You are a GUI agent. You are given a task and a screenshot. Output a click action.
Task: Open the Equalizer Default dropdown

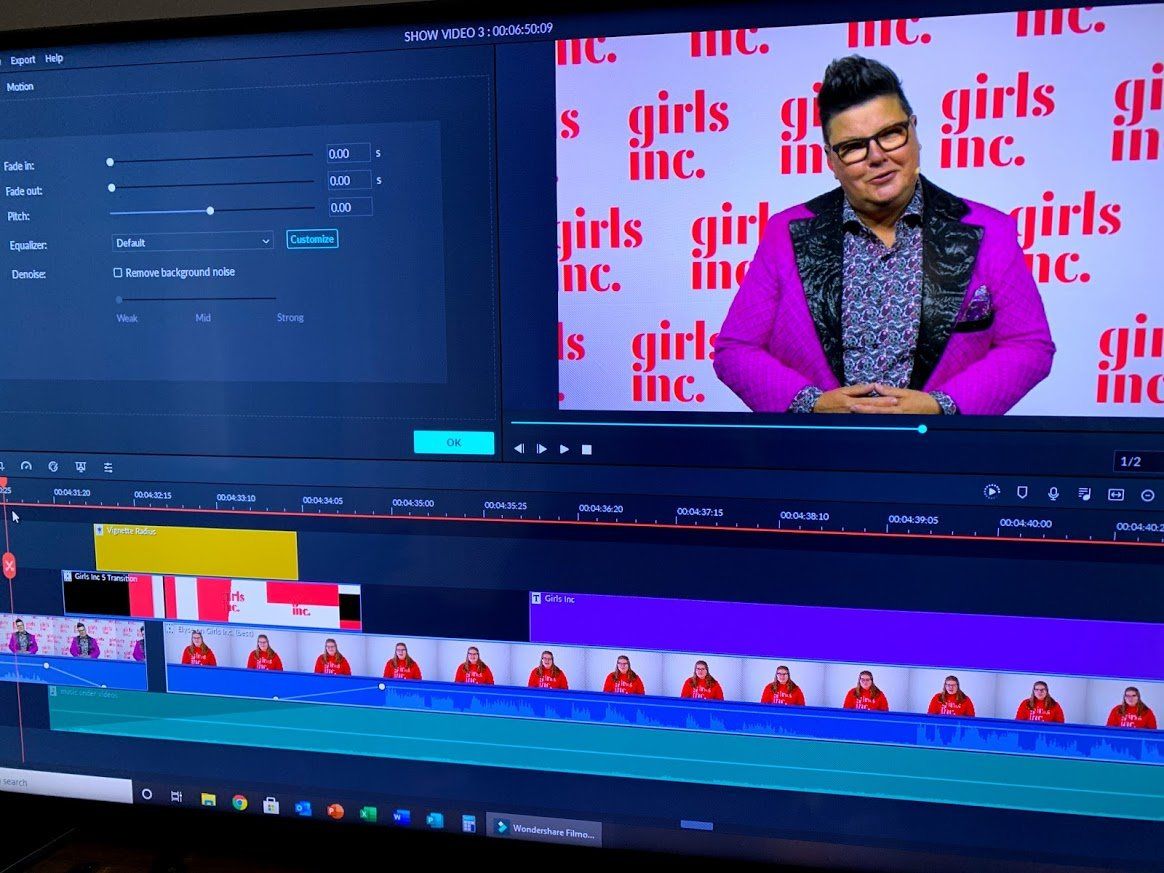click(x=192, y=242)
